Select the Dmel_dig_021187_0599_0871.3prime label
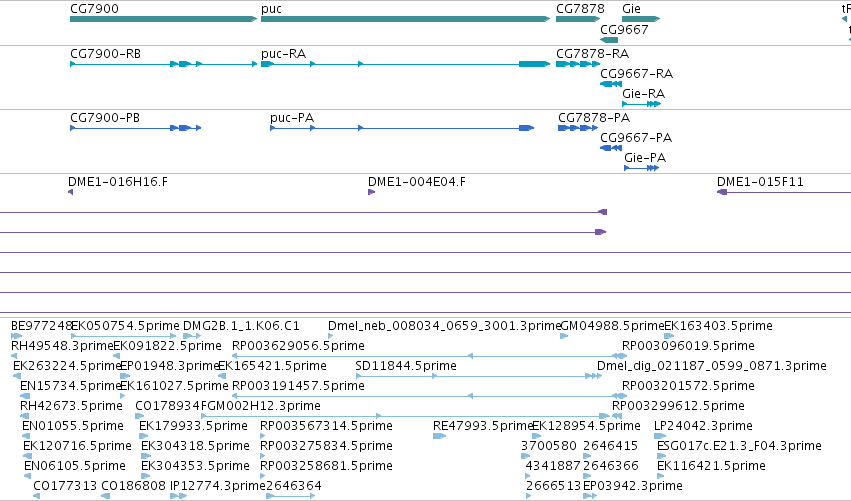 coord(712,366)
